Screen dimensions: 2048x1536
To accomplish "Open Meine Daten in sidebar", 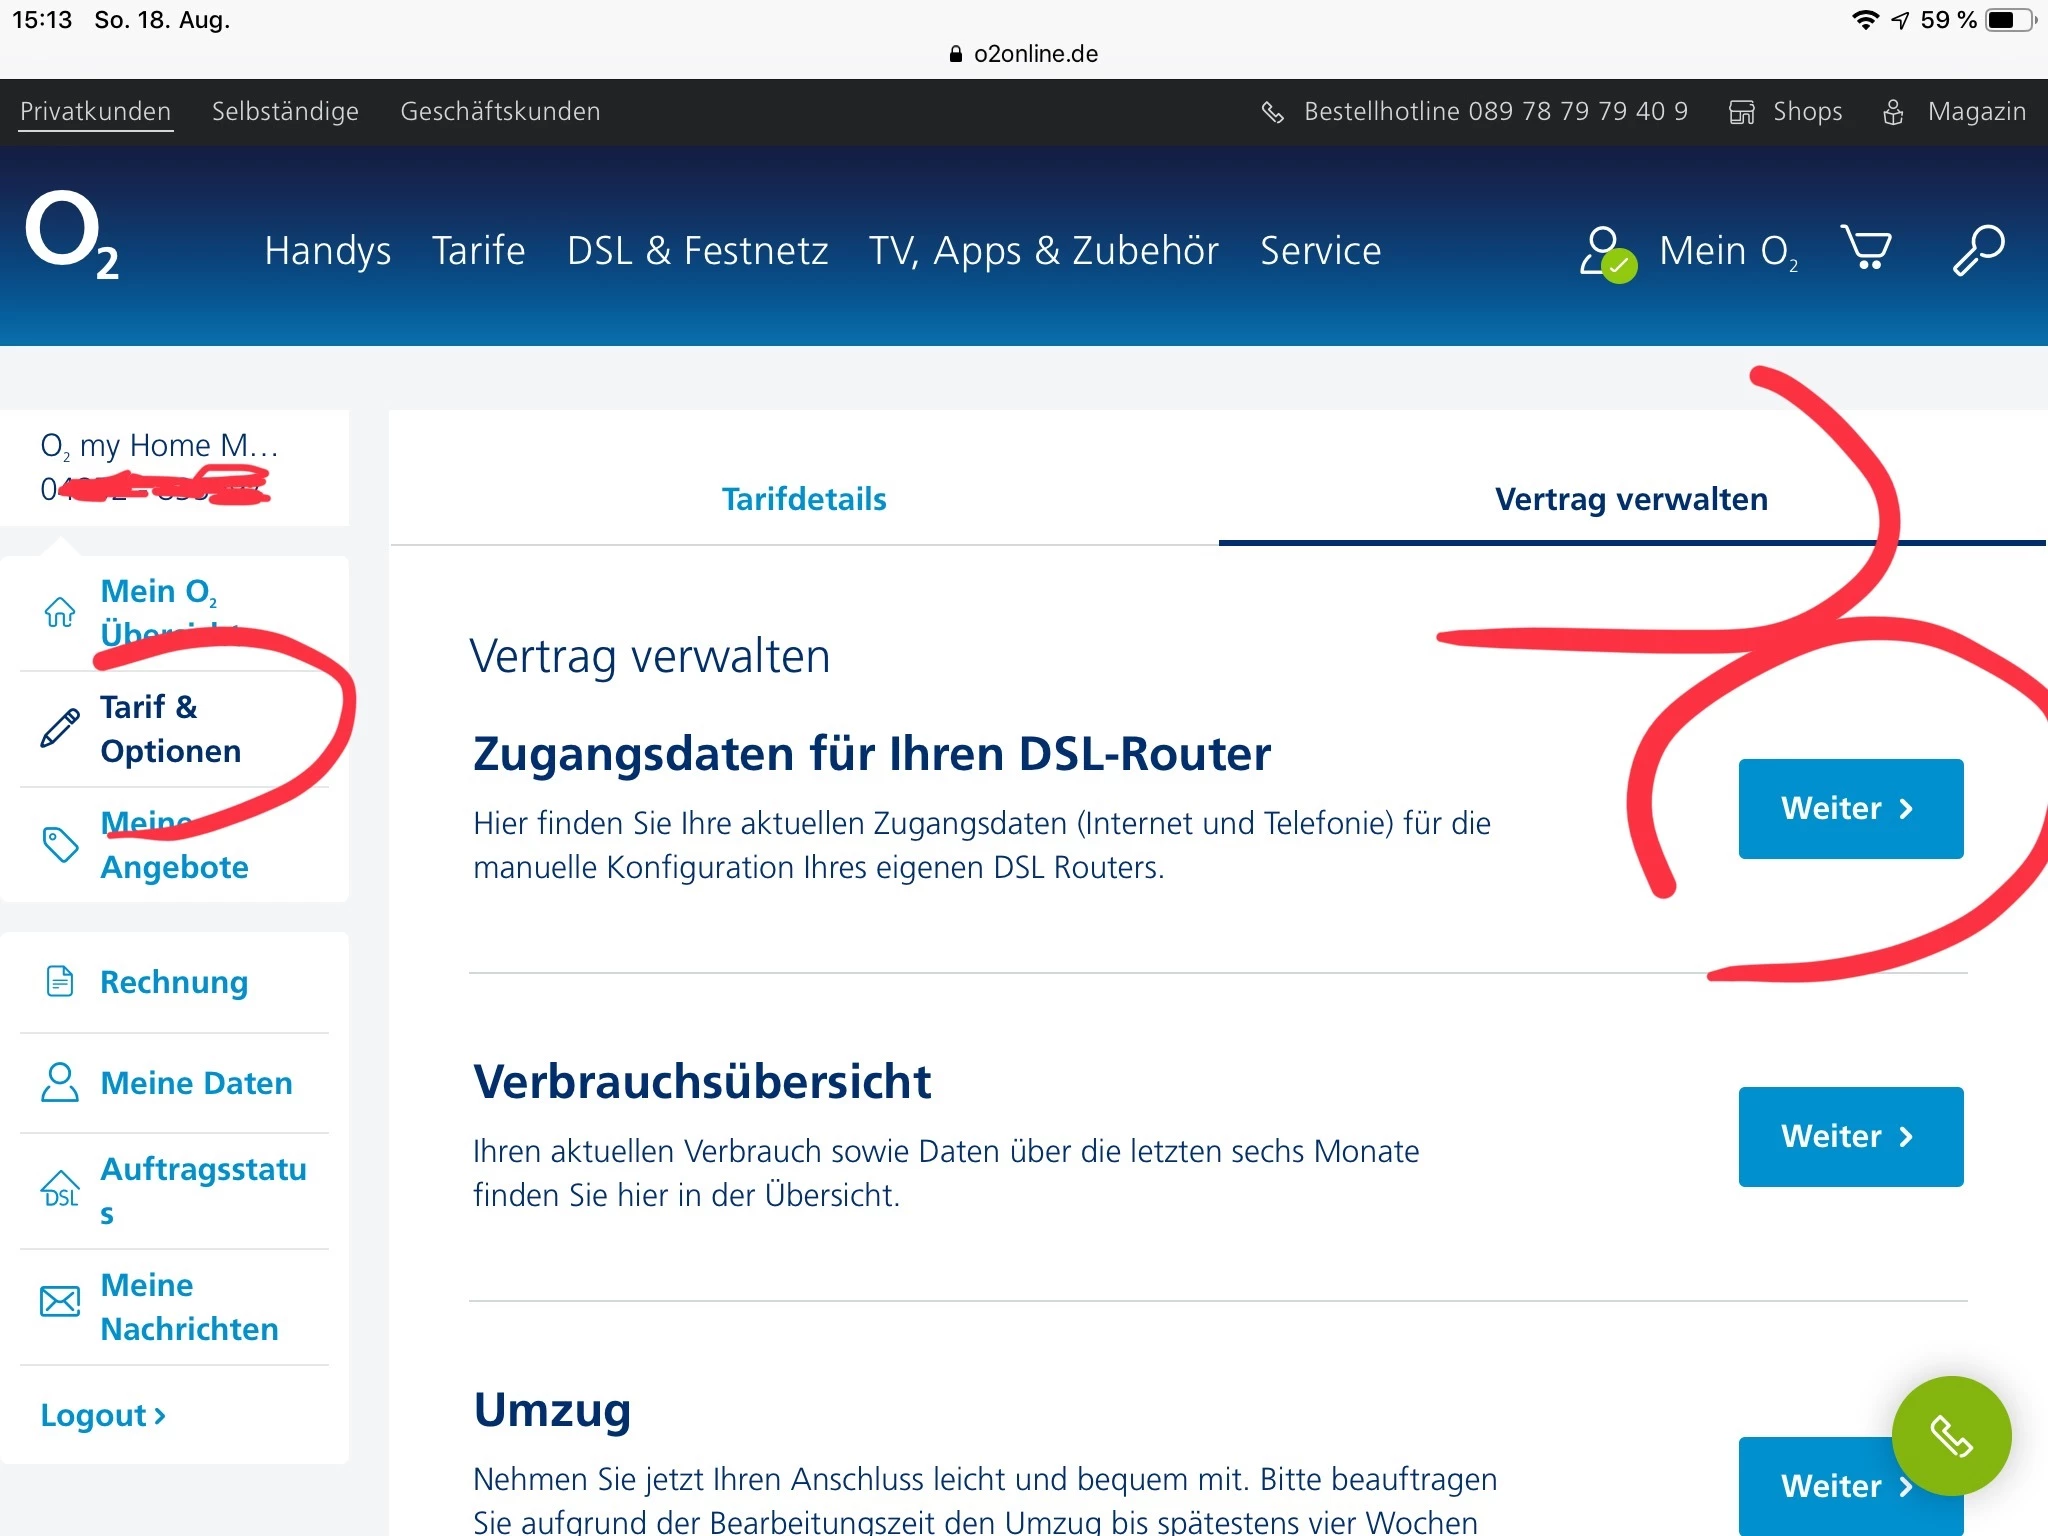I will coord(196,1083).
